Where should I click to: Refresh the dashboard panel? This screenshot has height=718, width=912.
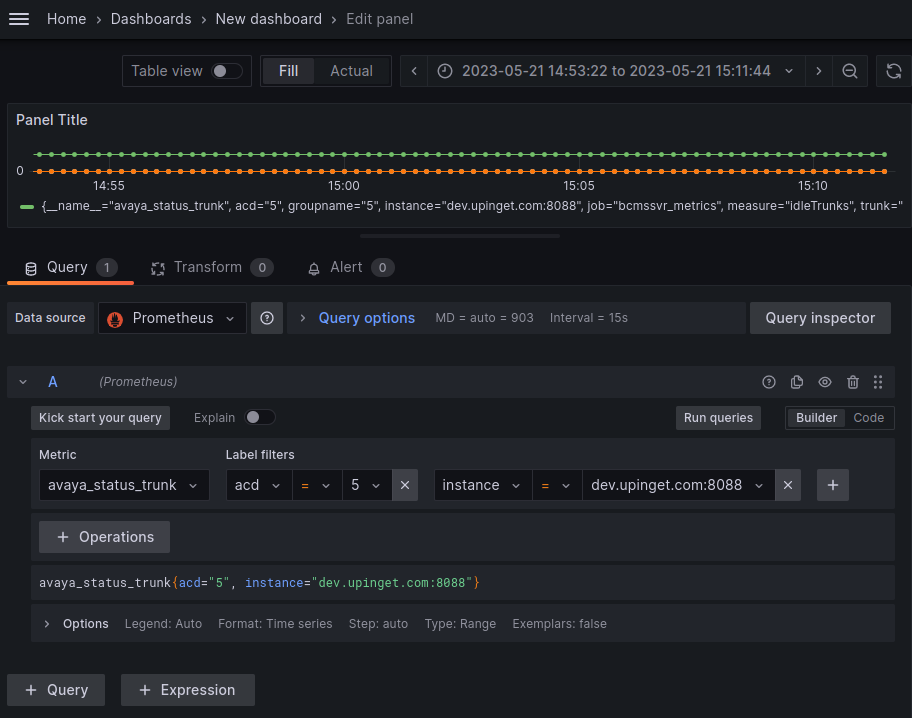pyautogui.click(x=893, y=71)
